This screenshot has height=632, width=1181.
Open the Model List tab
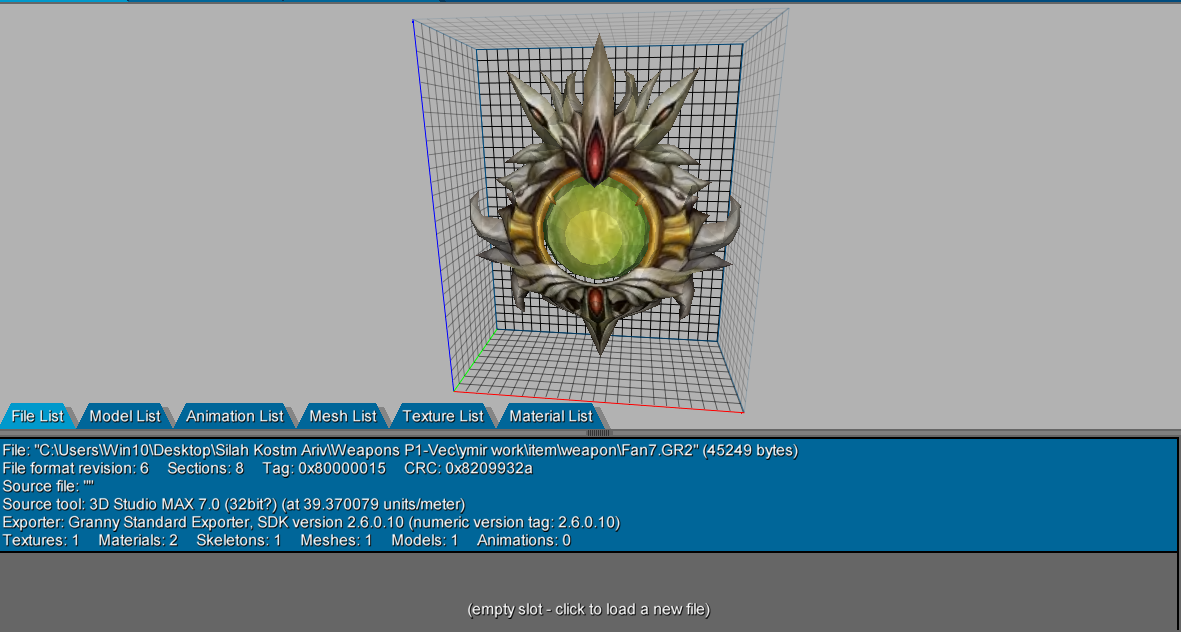(125, 416)
